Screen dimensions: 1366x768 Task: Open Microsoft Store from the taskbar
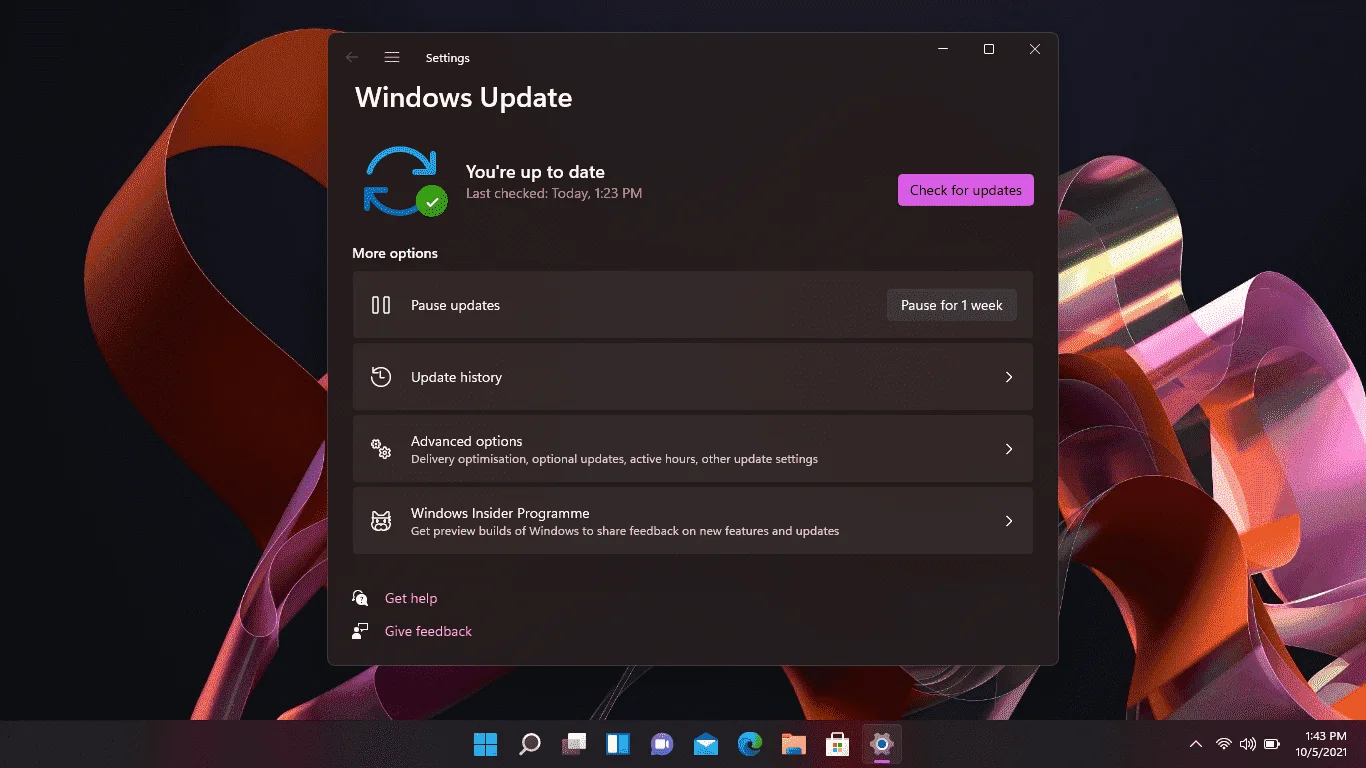coord(838,744)
